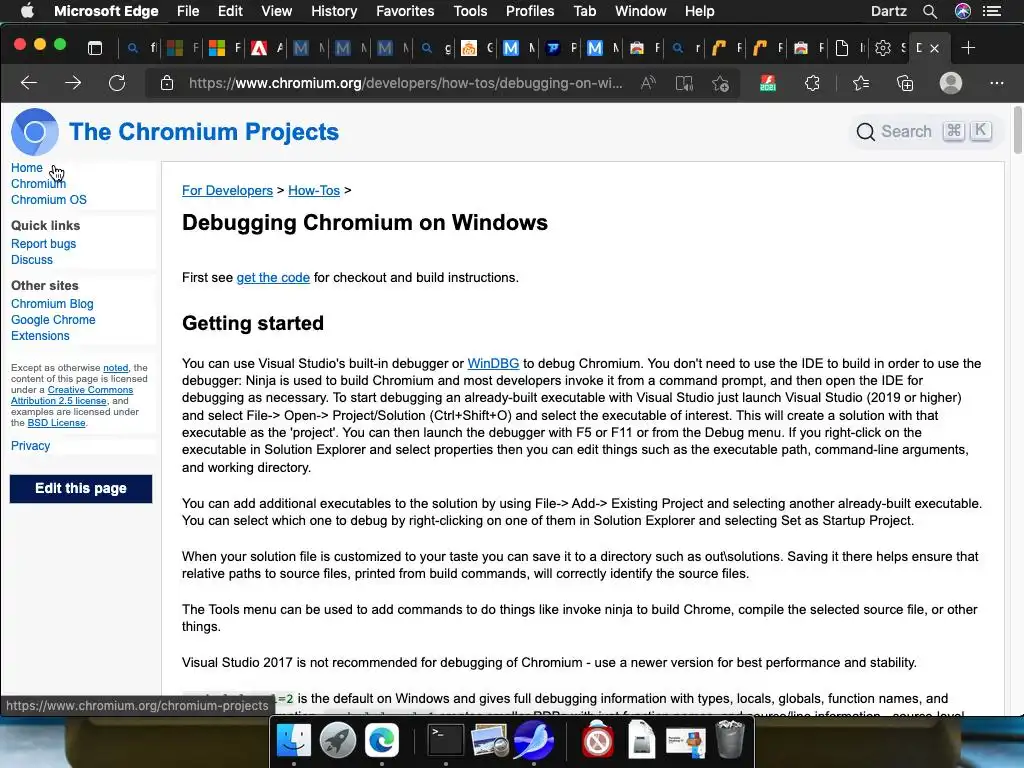
Task: Open the red prohibited-sign app in Dock
Action: pos(598,740)
